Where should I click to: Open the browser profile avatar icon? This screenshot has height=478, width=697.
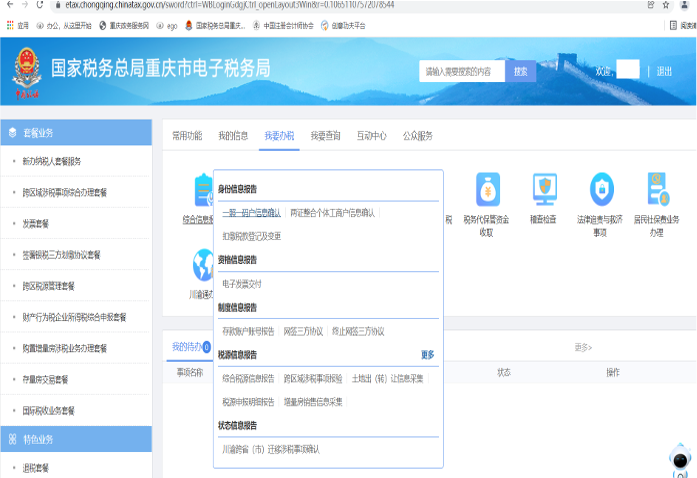tap(685, 5)
